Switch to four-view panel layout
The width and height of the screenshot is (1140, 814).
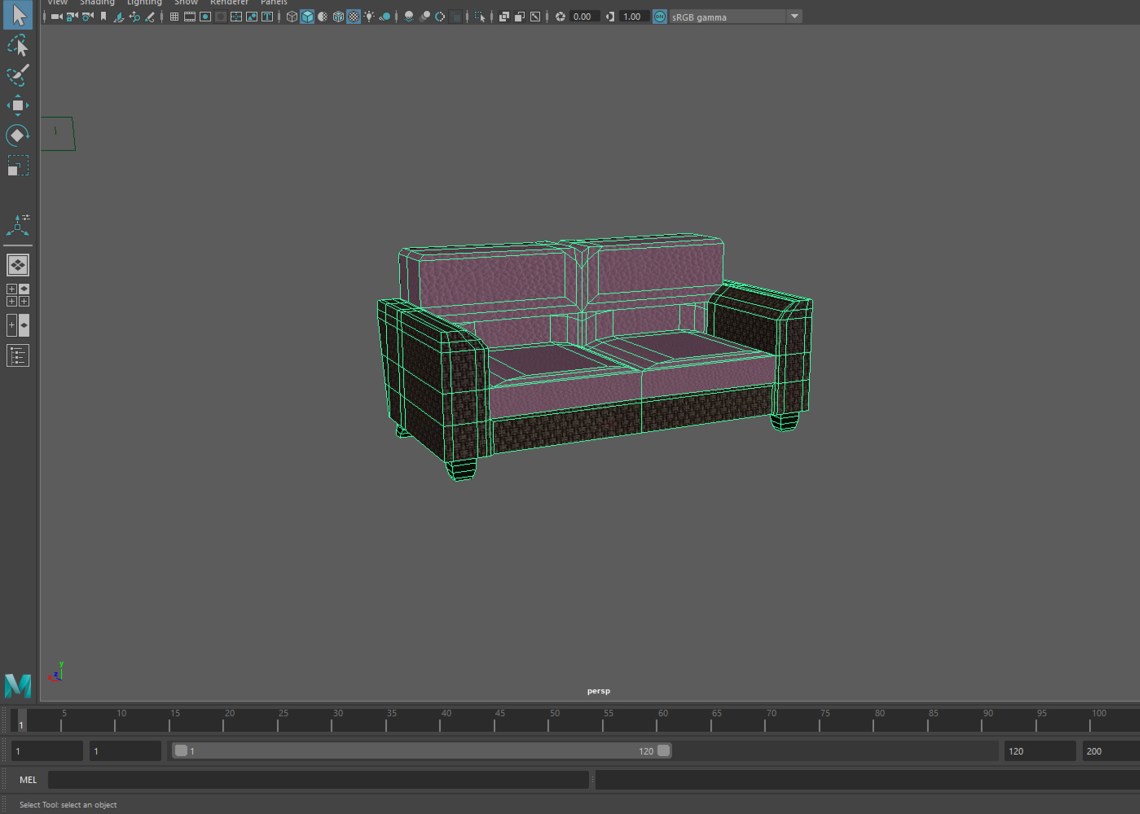point(17,295)
